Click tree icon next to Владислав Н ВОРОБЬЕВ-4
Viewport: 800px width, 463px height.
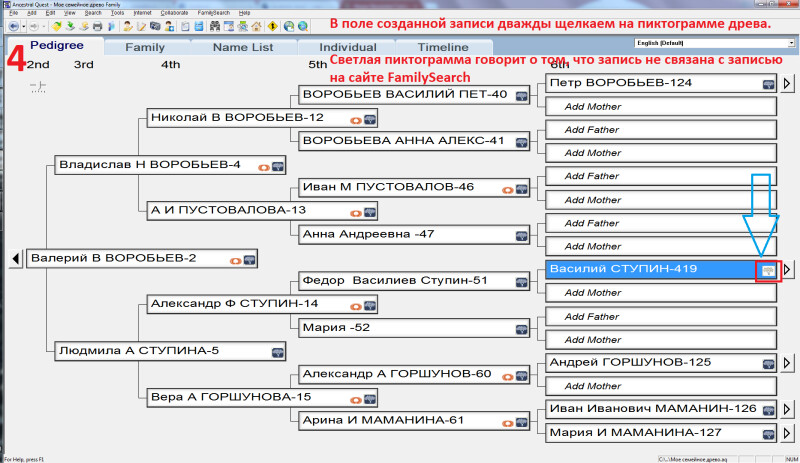tap(278, 166)
